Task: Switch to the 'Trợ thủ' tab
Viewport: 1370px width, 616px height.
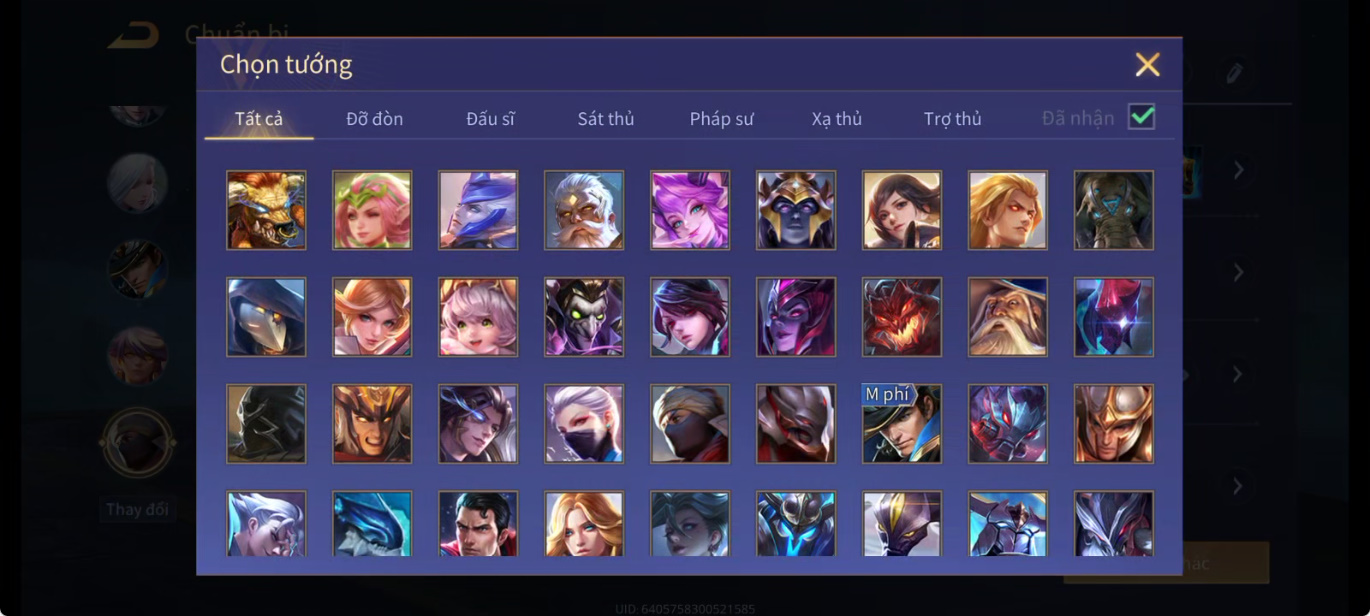Action: click(x=953, y=119)
